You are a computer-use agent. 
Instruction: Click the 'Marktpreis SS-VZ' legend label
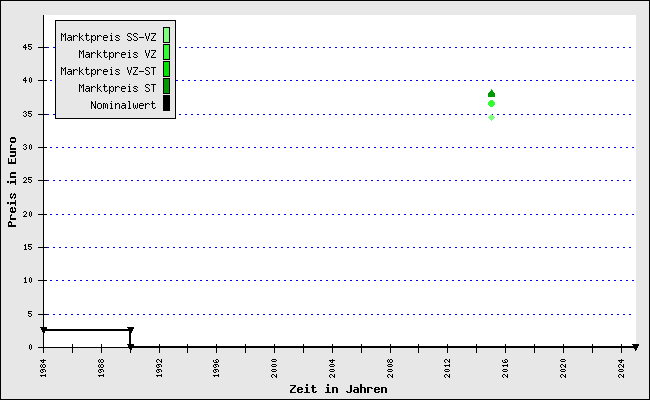108,37
